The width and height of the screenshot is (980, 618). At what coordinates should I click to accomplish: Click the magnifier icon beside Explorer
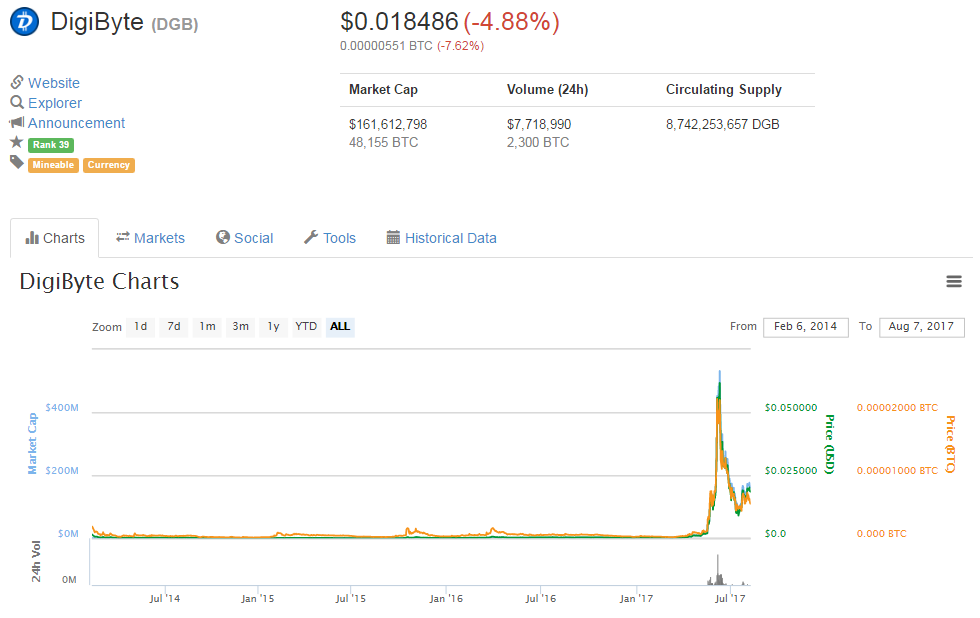coord(17,102)
